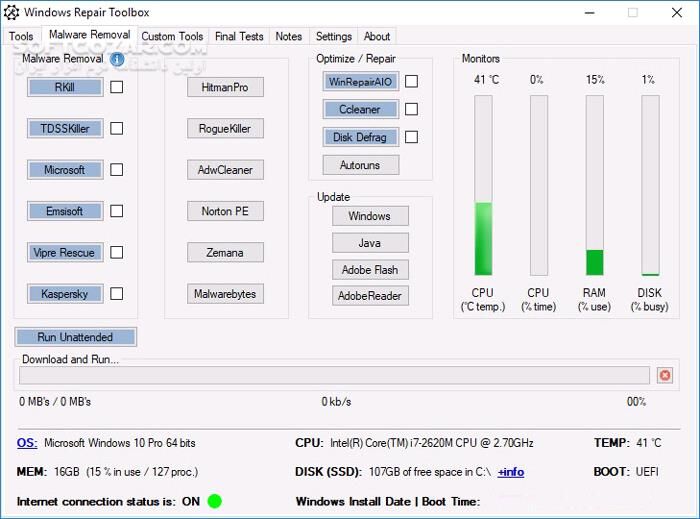The width and height of the screenshot is (700, 519).
Task: Click the CPU temperature monitor bar
Action: pos(483,185)
